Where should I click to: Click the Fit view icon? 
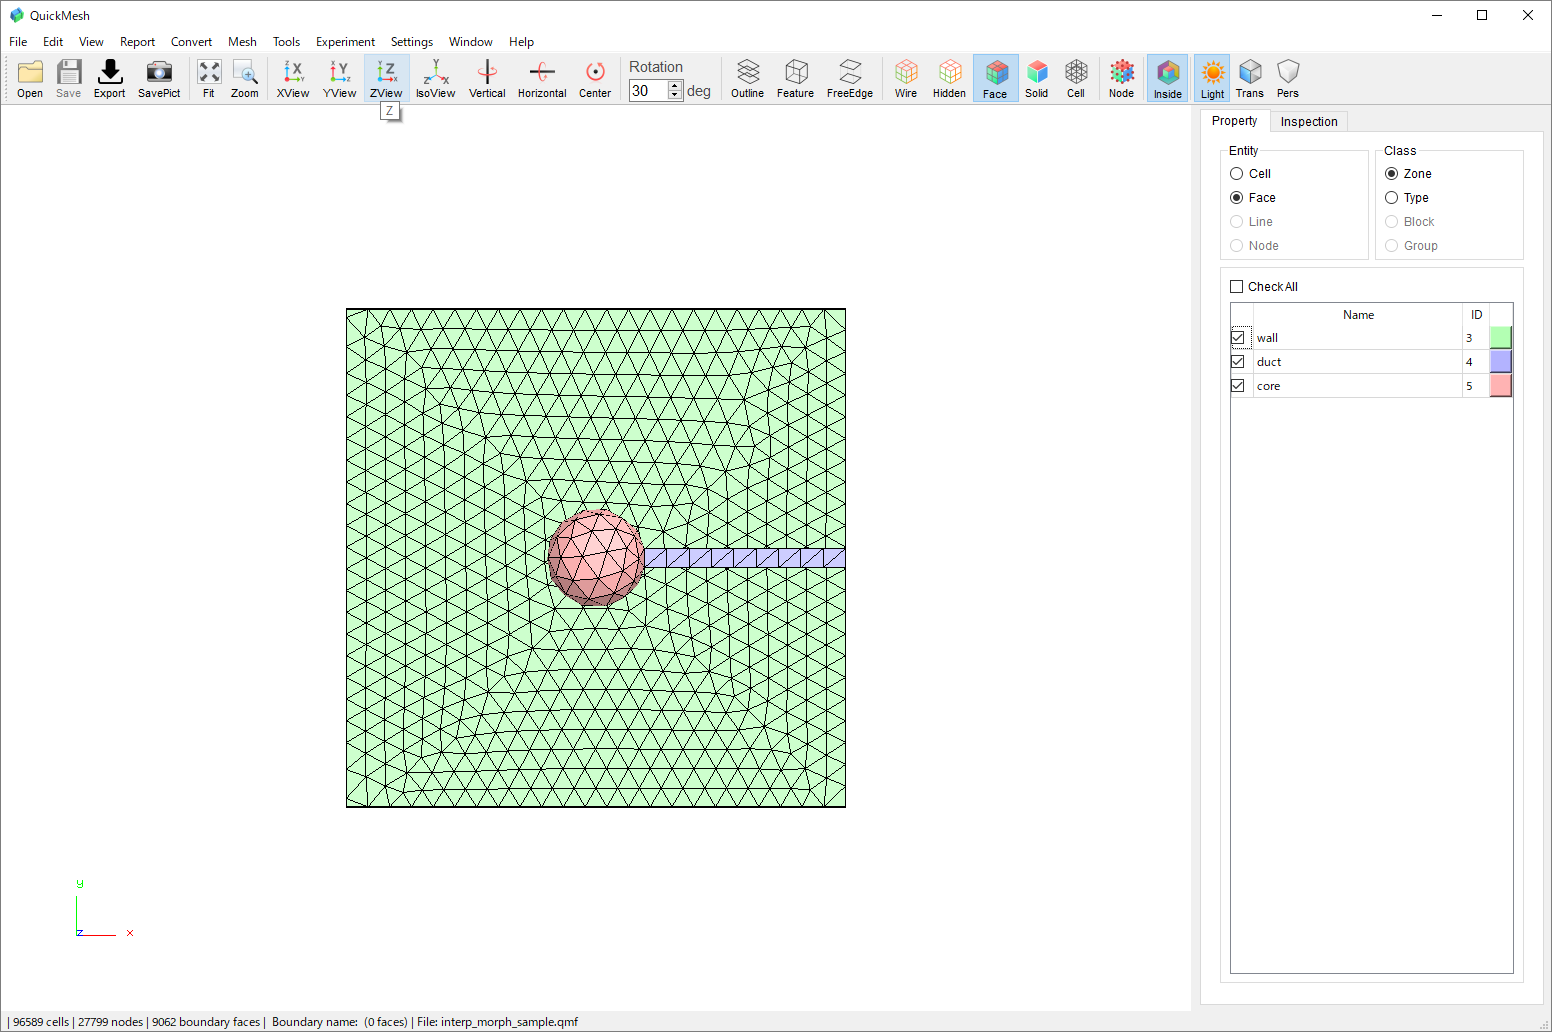(x=209, y=77)
